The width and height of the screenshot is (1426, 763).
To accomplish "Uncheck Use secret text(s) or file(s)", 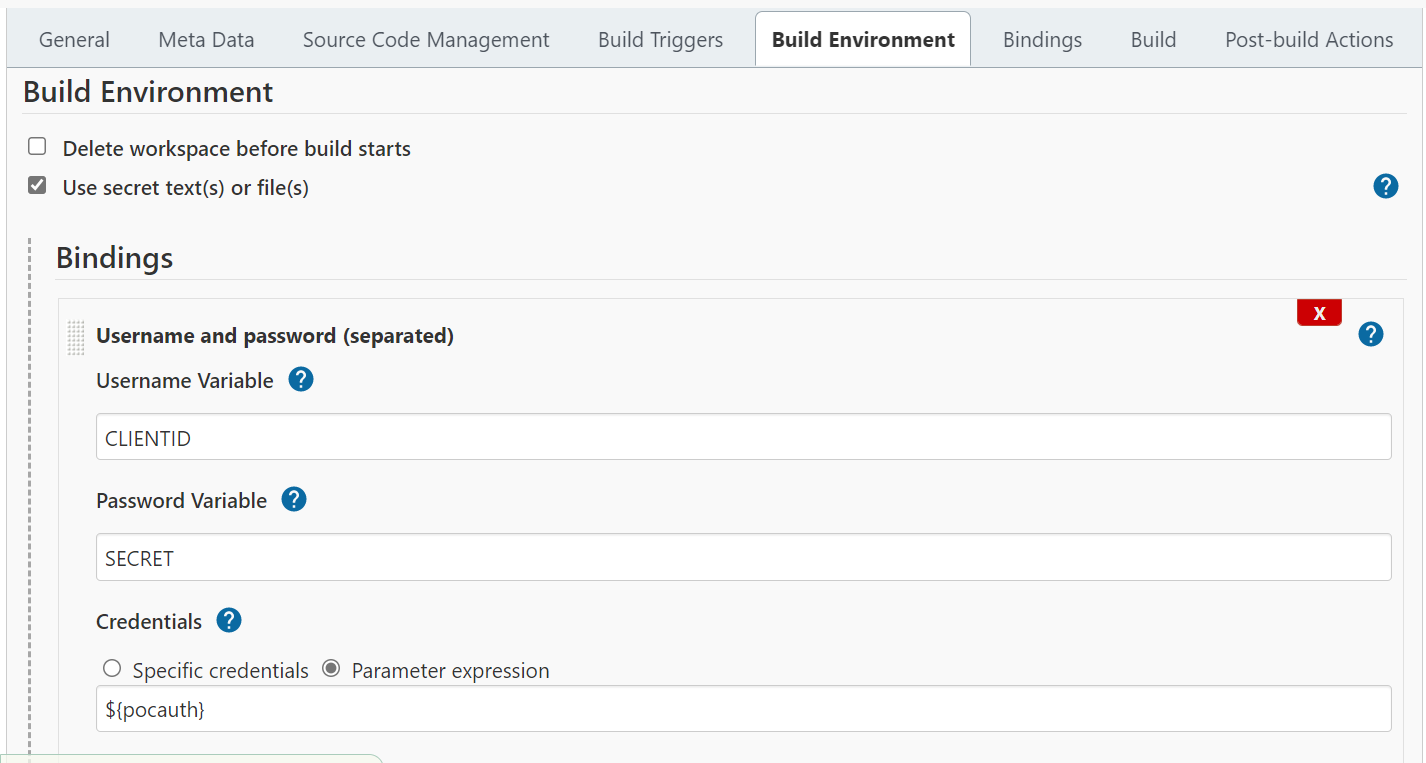I will point(38,185).
